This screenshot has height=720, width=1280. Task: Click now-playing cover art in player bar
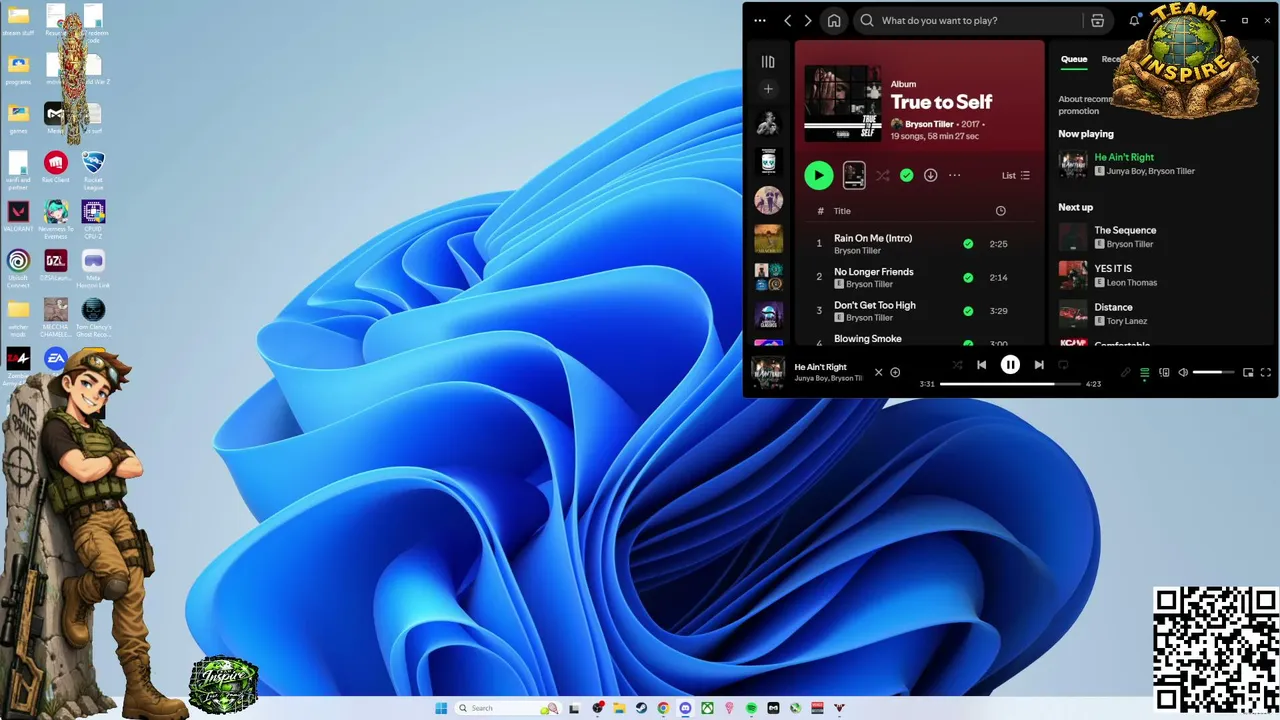[768, 372]
